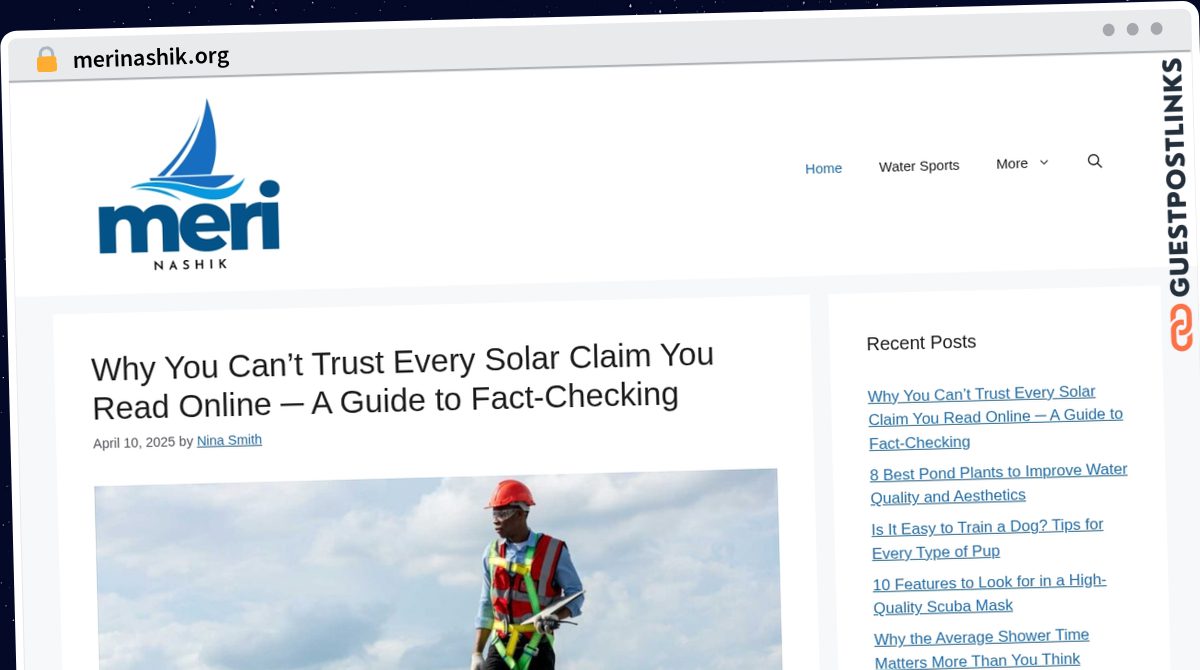Open 'Is It Easy to Train a Dog' post
1200x670 pixels.
point(987,538)
